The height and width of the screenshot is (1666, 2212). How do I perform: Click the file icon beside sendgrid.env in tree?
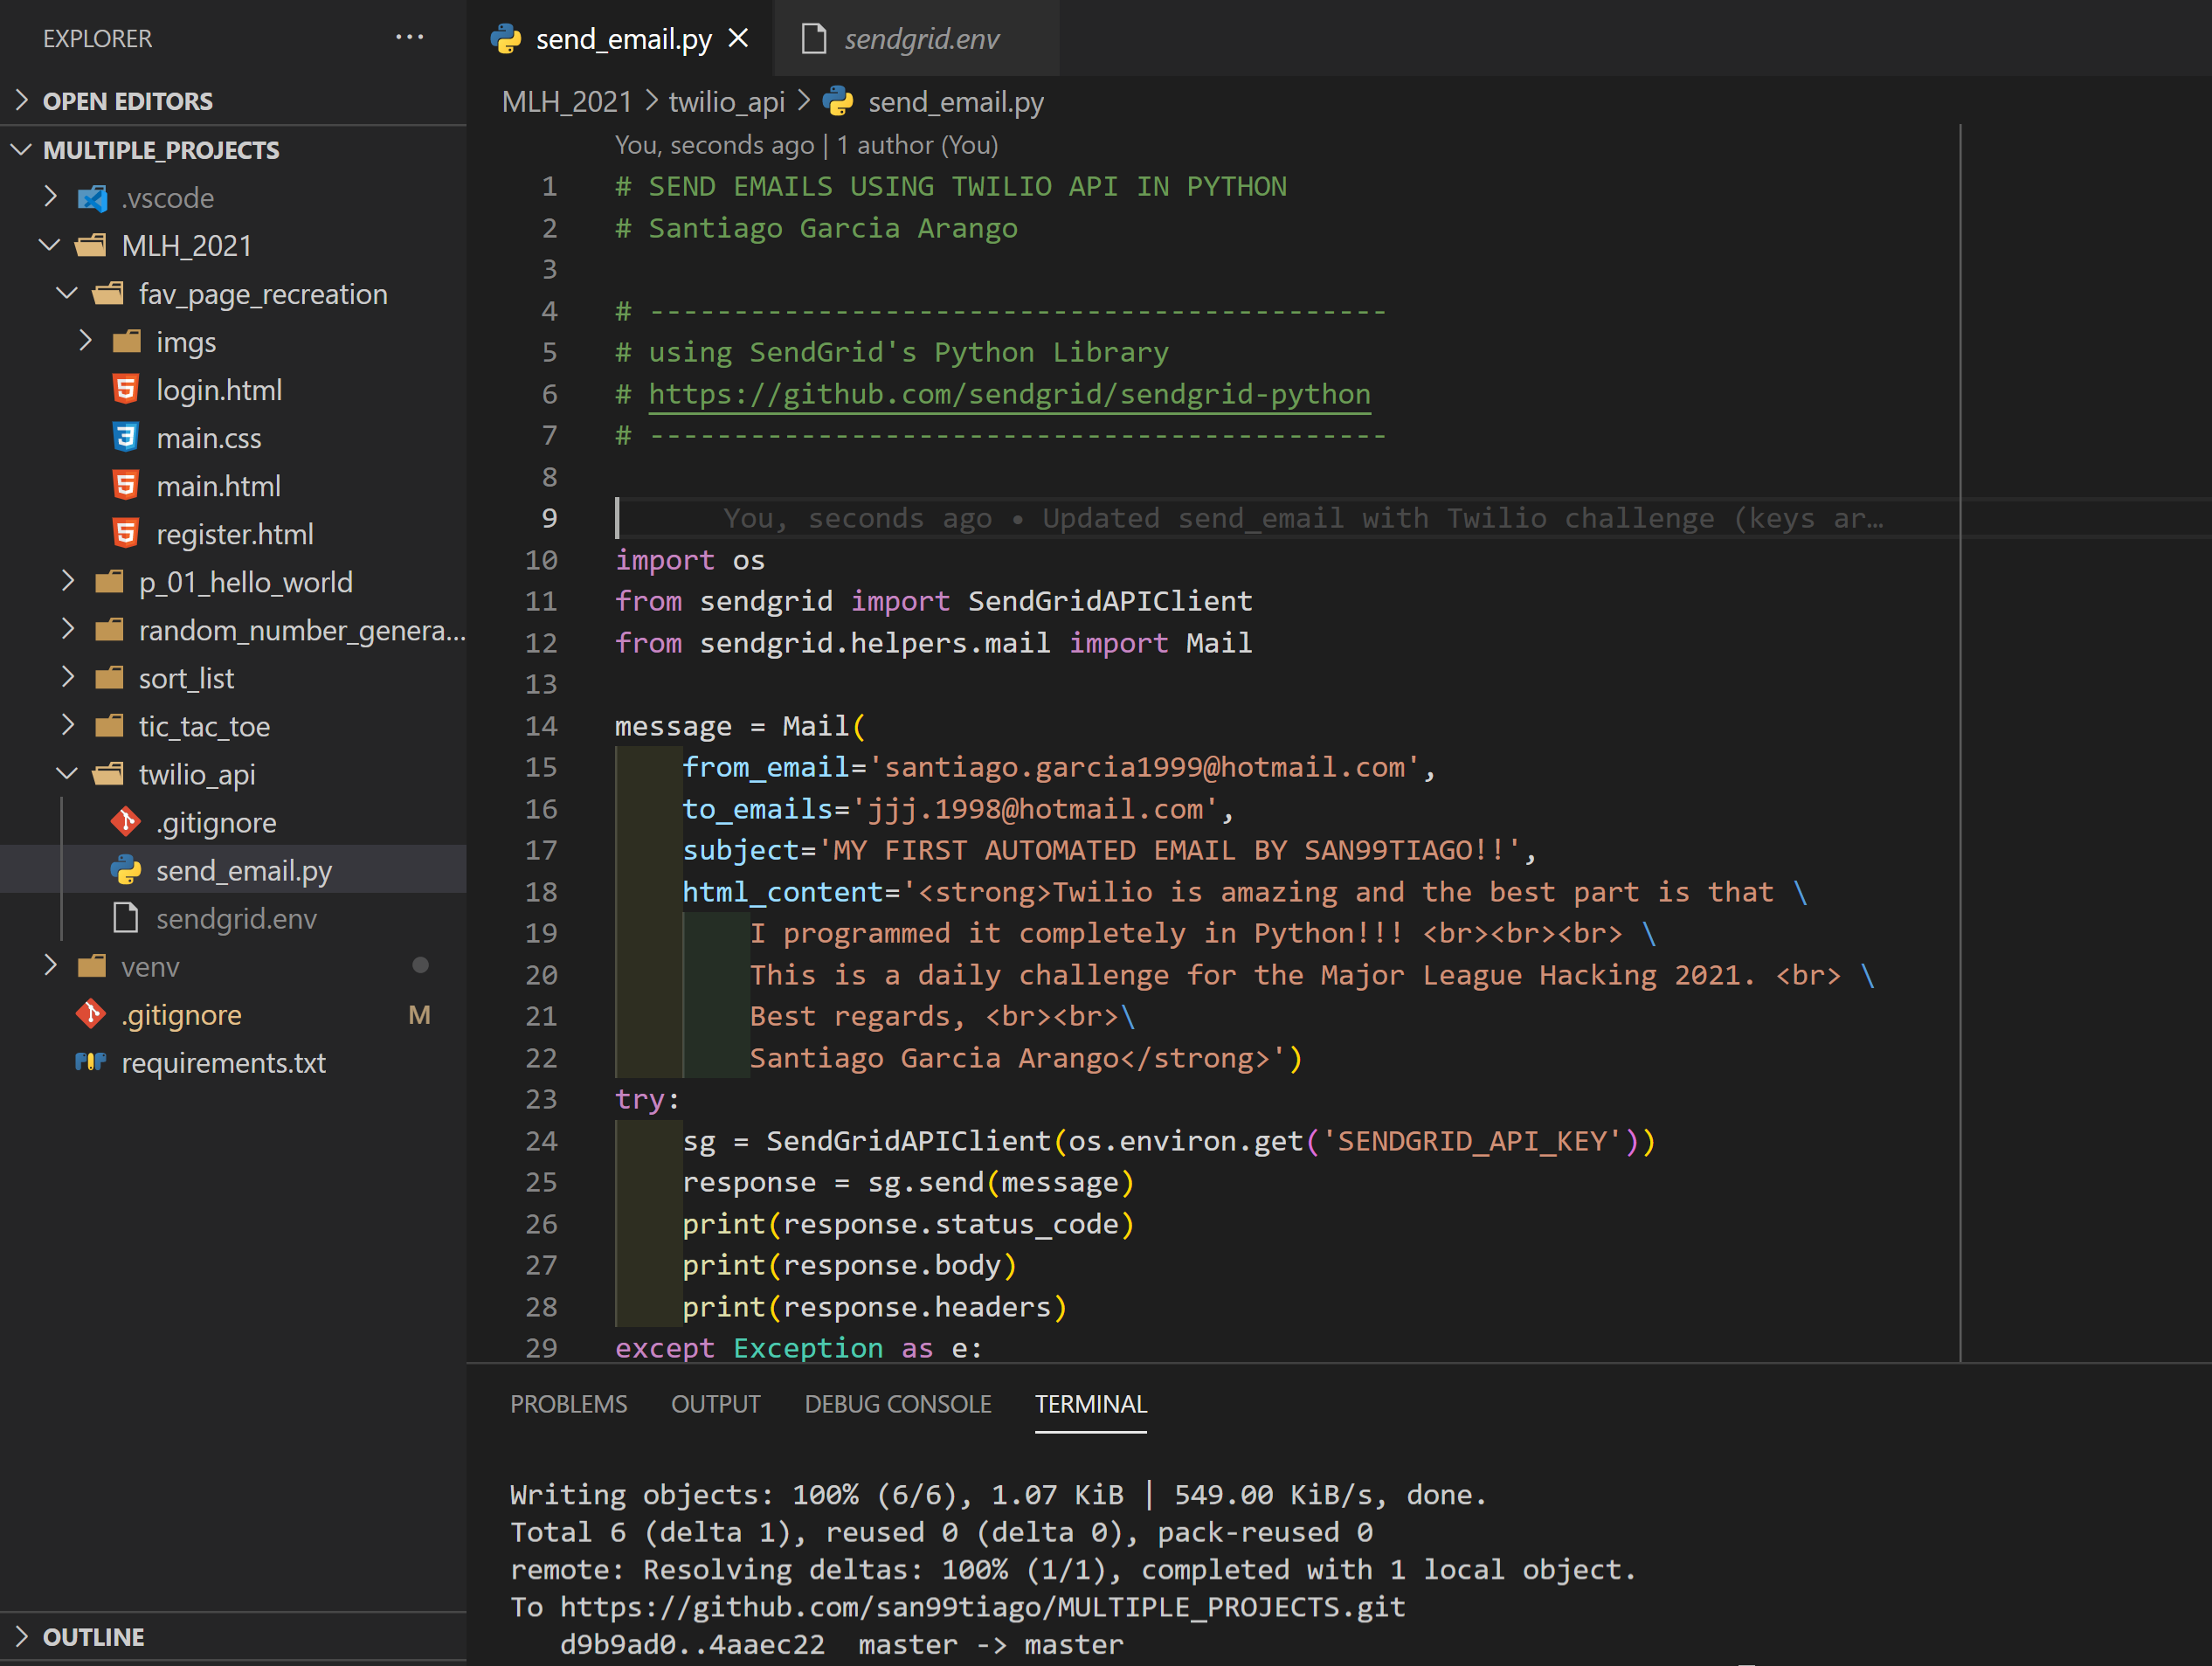(126, 918)
